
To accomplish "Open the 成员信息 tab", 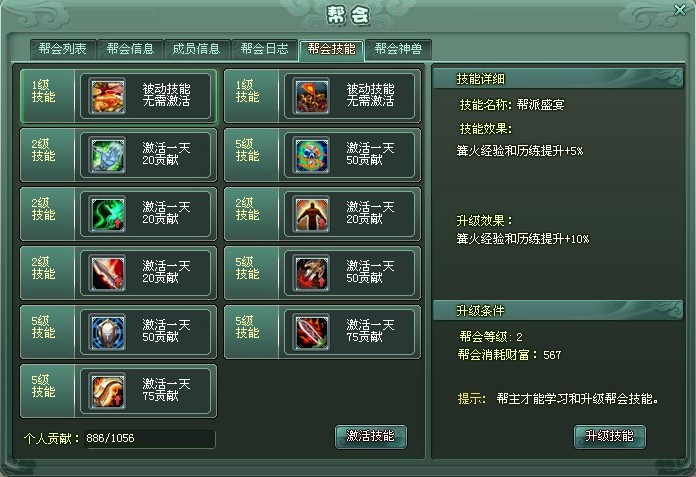I will [197, 49].
